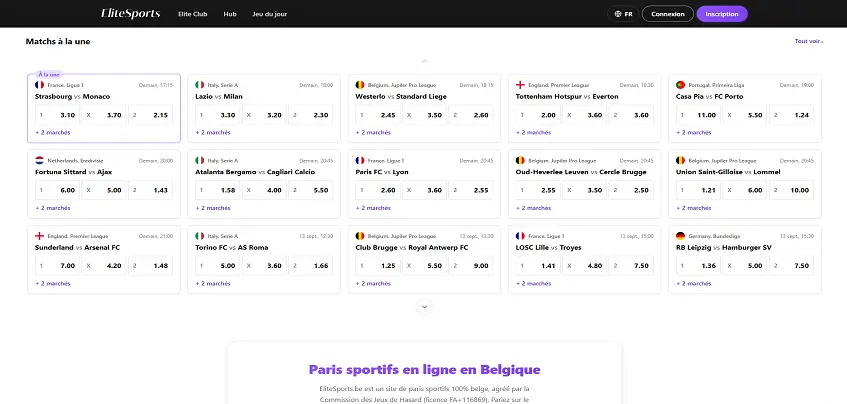Viewport: 847px width, 404px height.
Task: Choose AS Roma win at 1.66
Action: (x=311, y=266)
